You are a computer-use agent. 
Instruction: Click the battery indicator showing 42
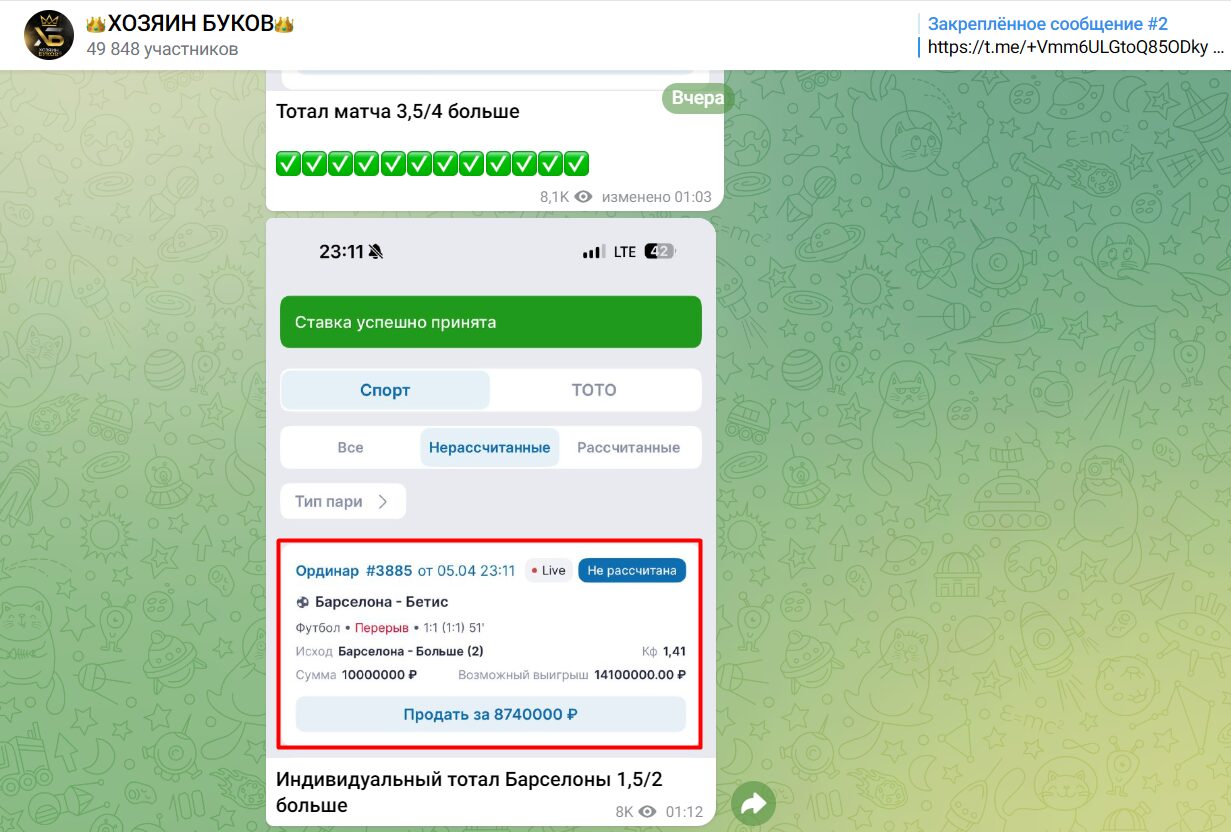click(659, 252)
